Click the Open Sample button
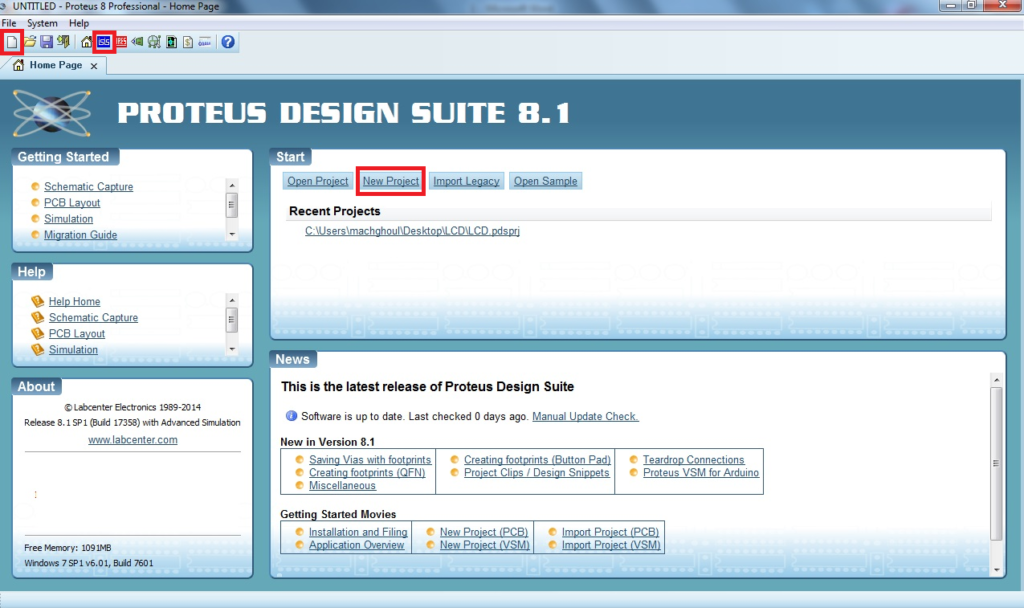This screenshot has height=608, width=1024. (x=545, y=181)
